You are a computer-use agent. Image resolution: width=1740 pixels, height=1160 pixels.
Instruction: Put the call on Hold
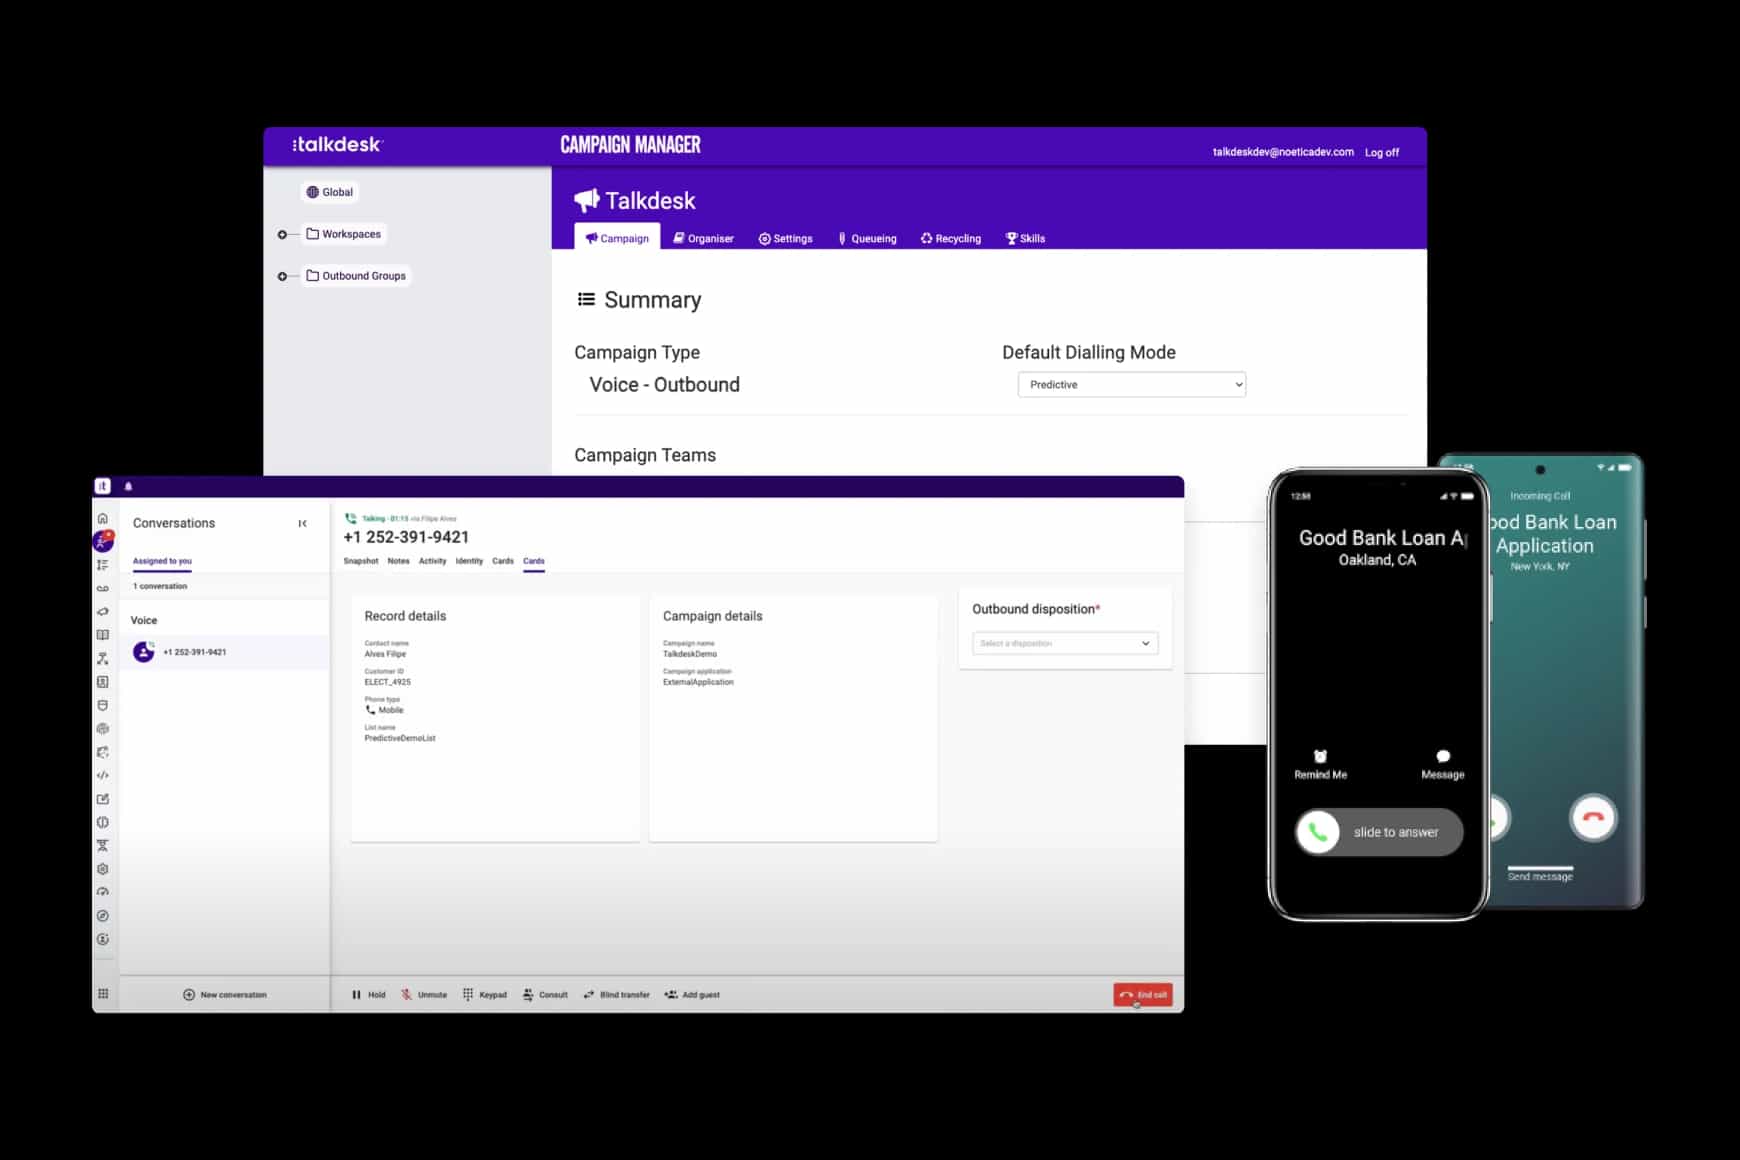(x=368, y=995)
